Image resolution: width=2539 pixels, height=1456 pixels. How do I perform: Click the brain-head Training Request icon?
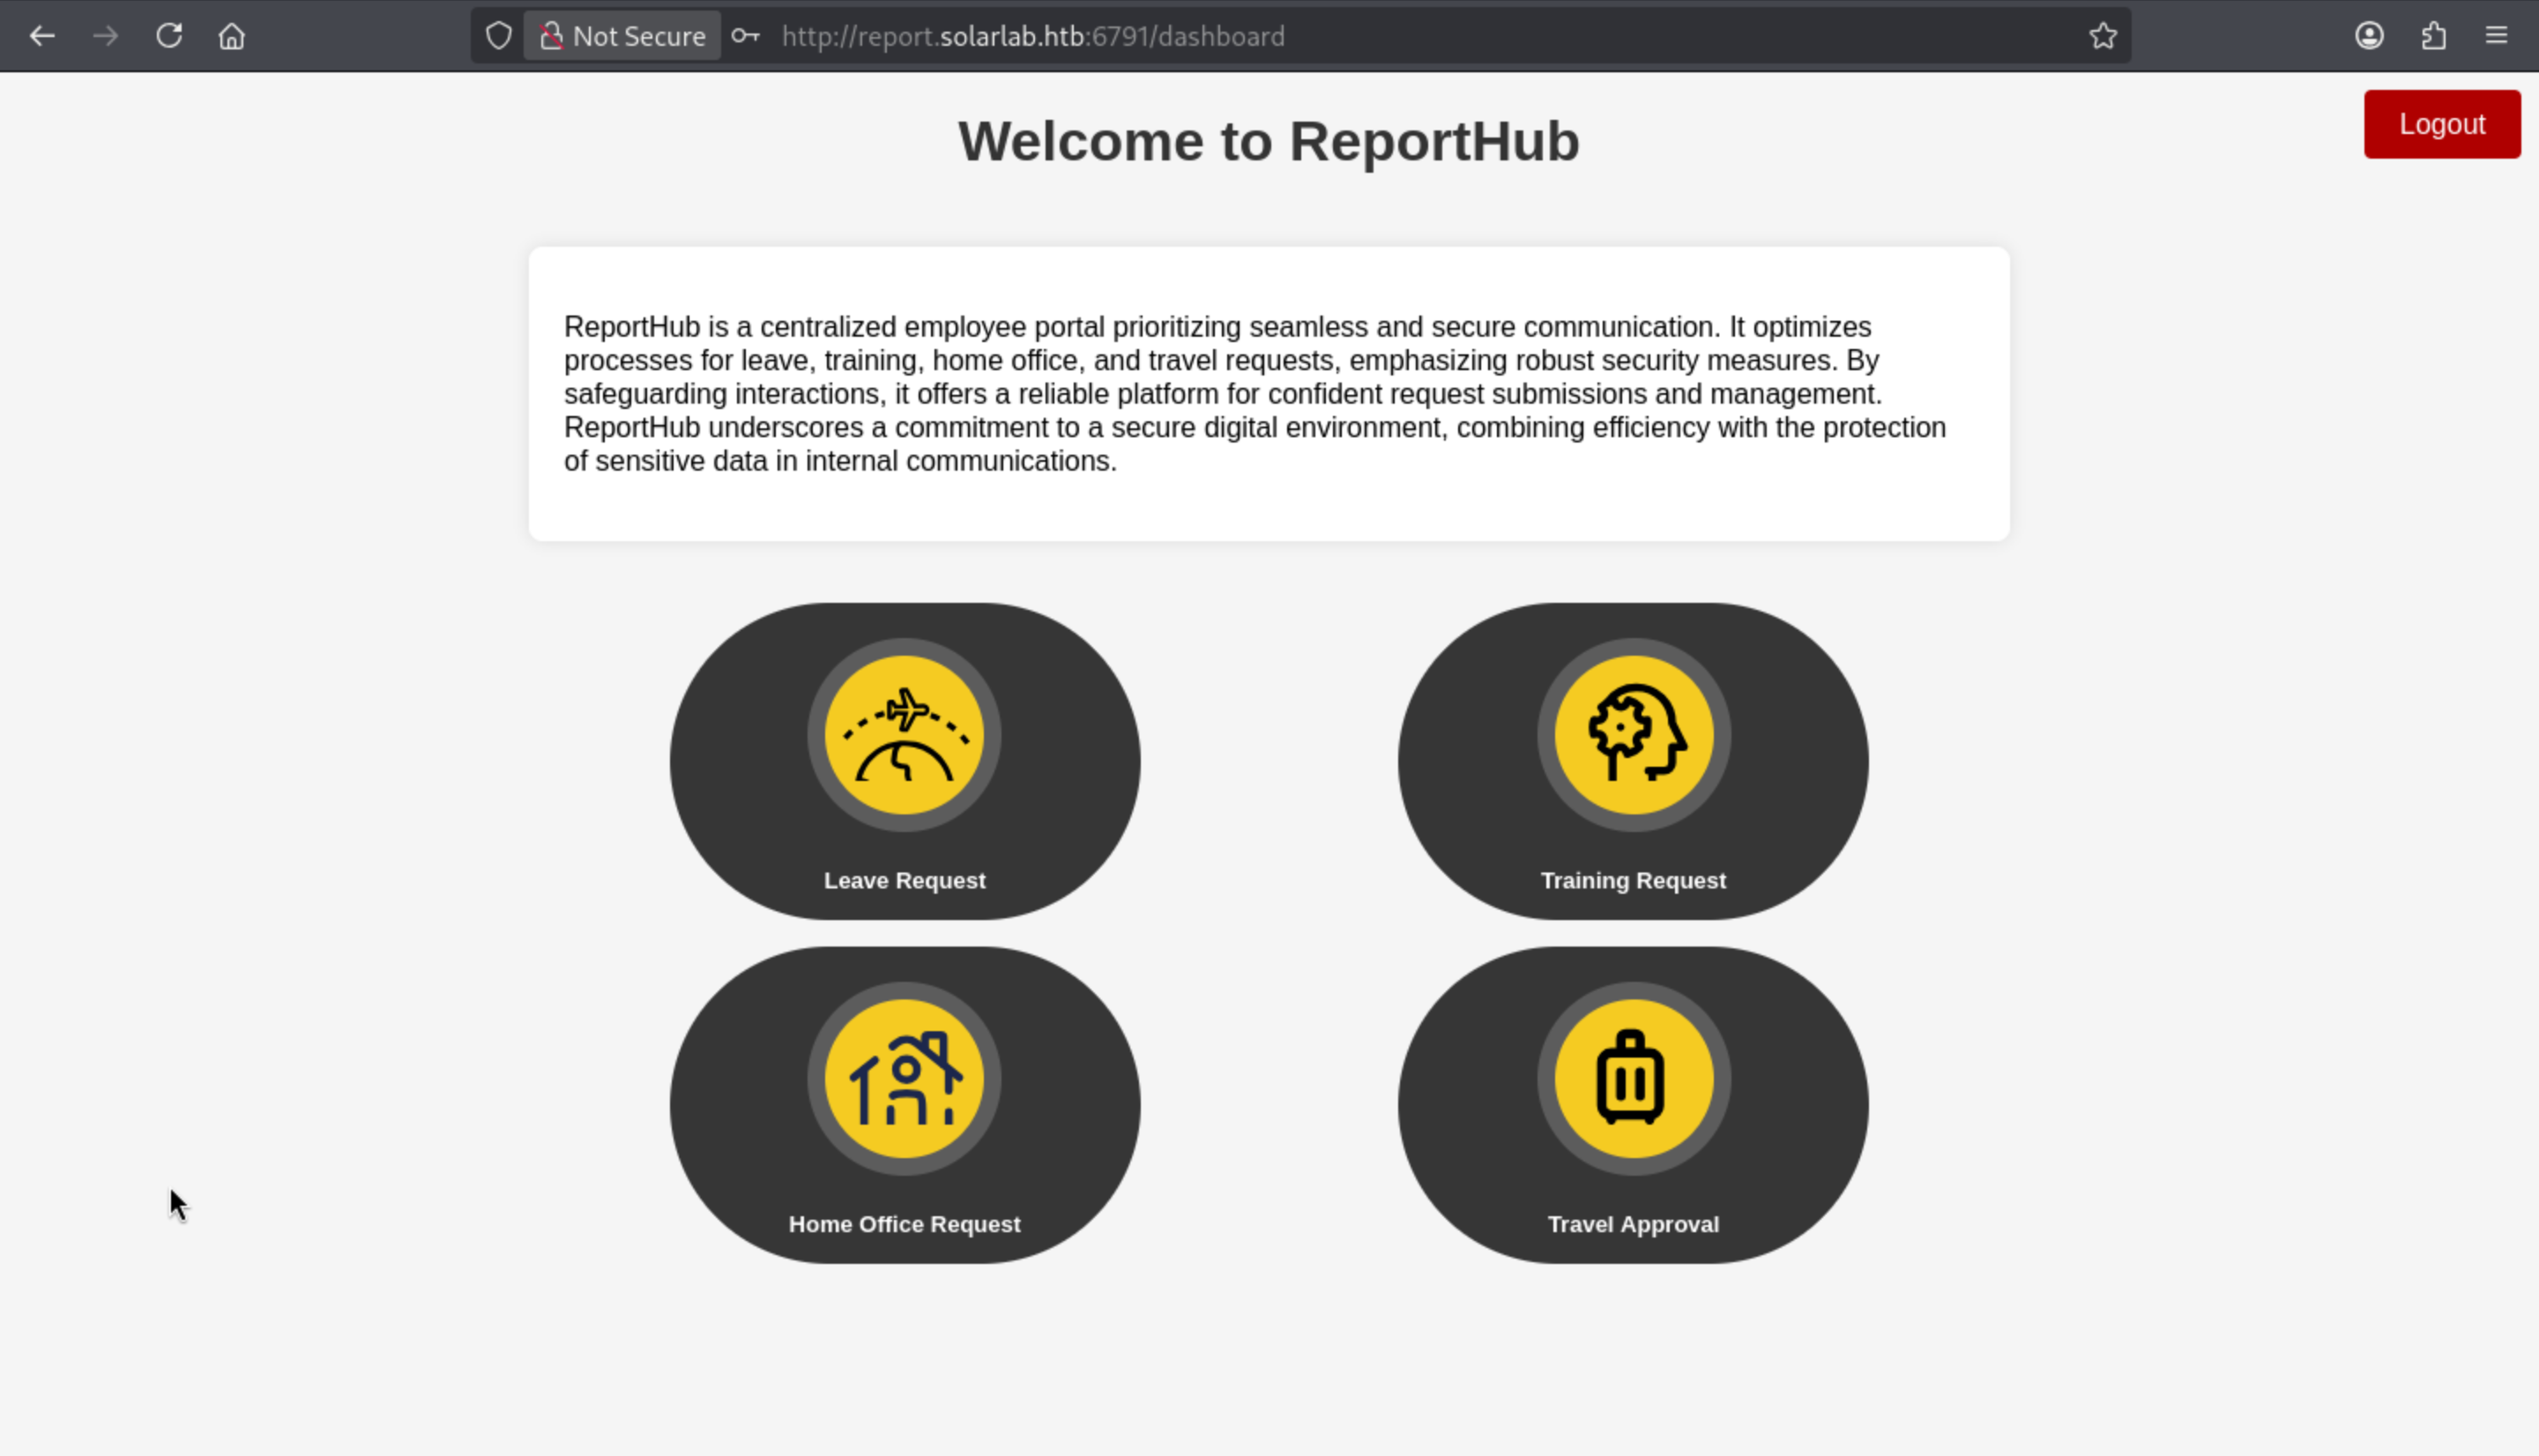[1633, 735]
